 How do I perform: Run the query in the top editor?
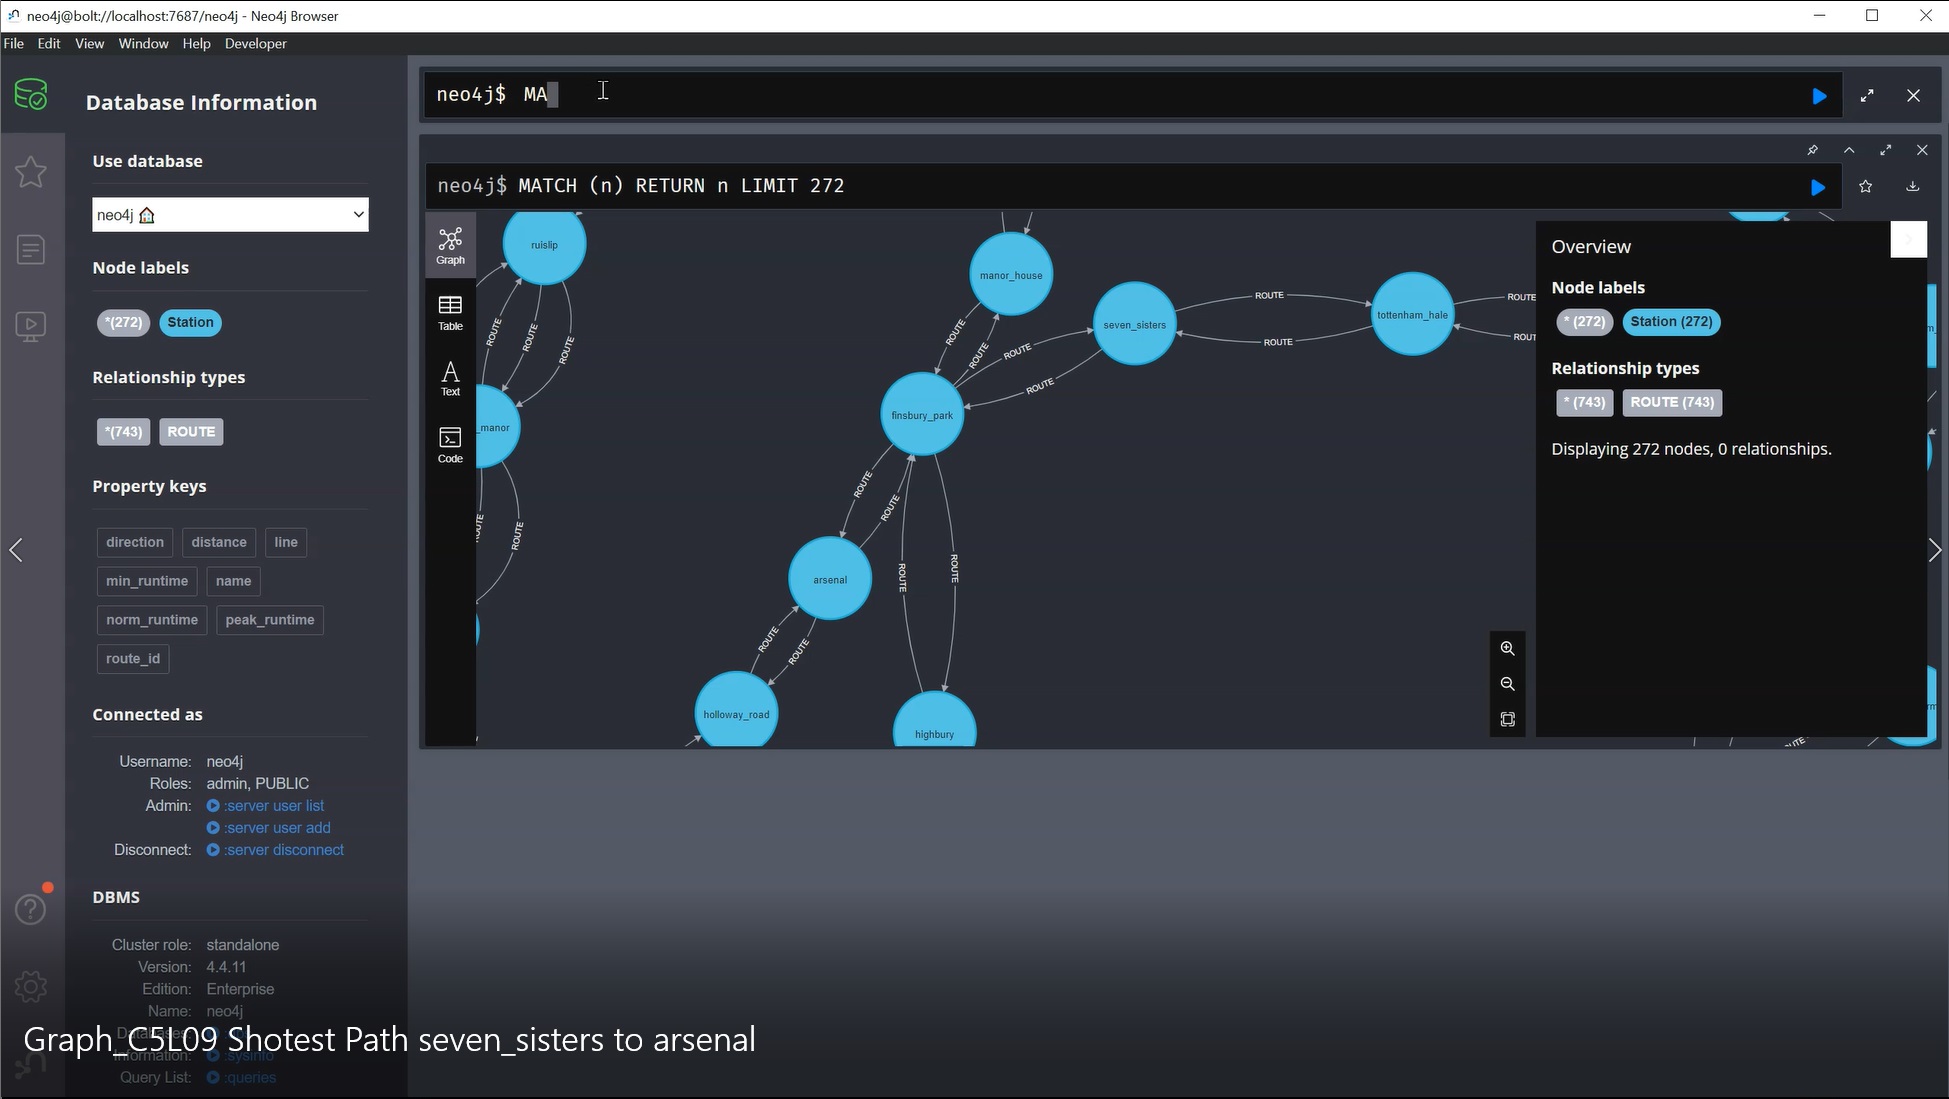click(x=1819, y=96)
